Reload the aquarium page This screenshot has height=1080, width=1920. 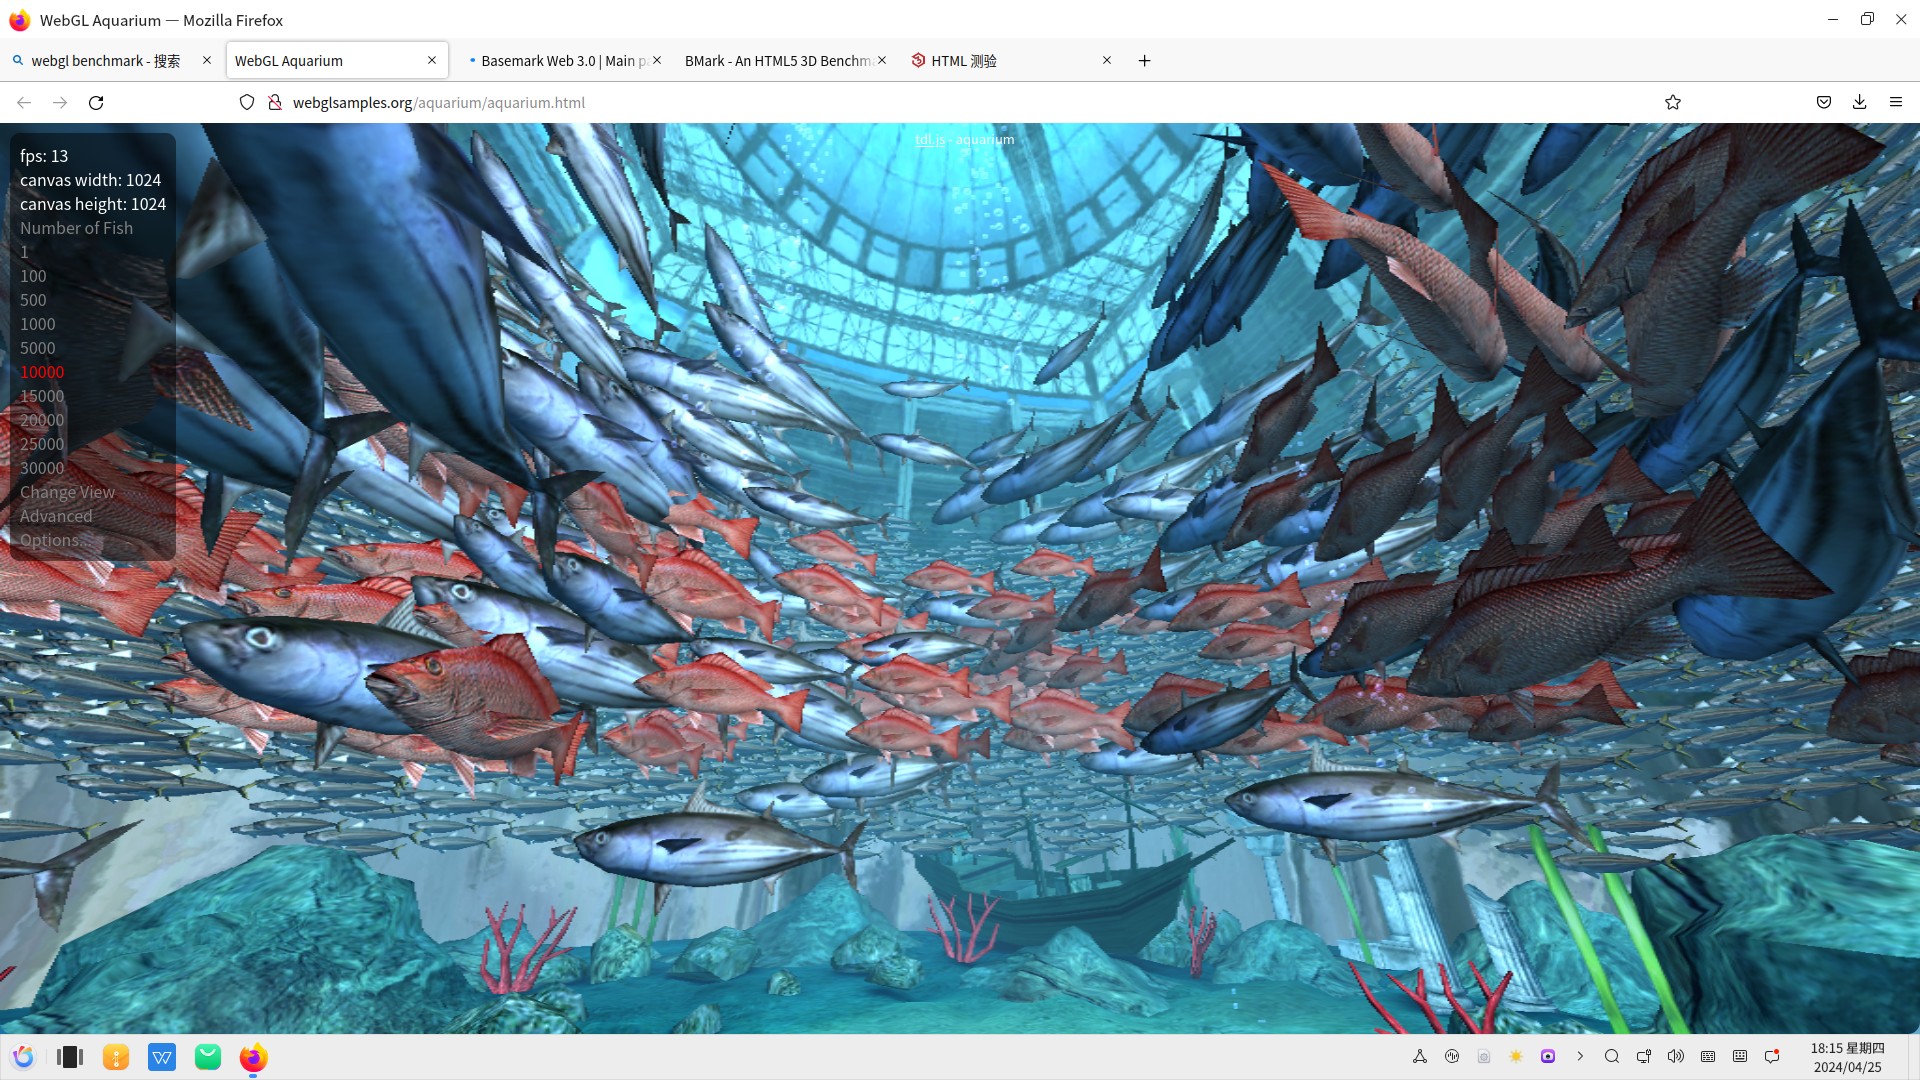pos(96,103)
